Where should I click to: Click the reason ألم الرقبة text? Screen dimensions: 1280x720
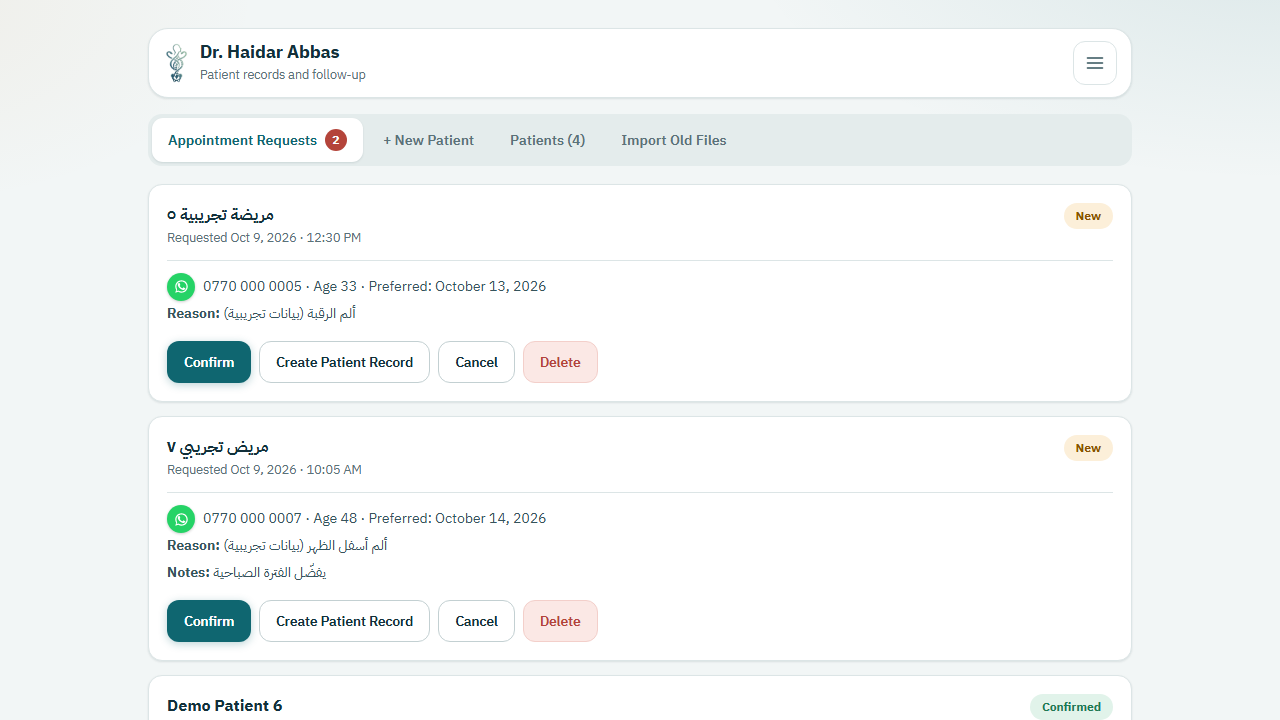pyautogui.click(x=290, y=314)
